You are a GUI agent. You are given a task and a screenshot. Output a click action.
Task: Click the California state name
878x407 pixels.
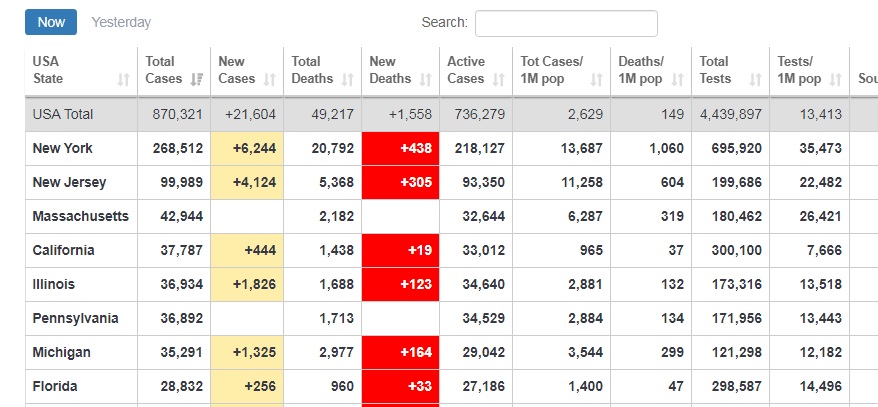(x=63, y=250)
